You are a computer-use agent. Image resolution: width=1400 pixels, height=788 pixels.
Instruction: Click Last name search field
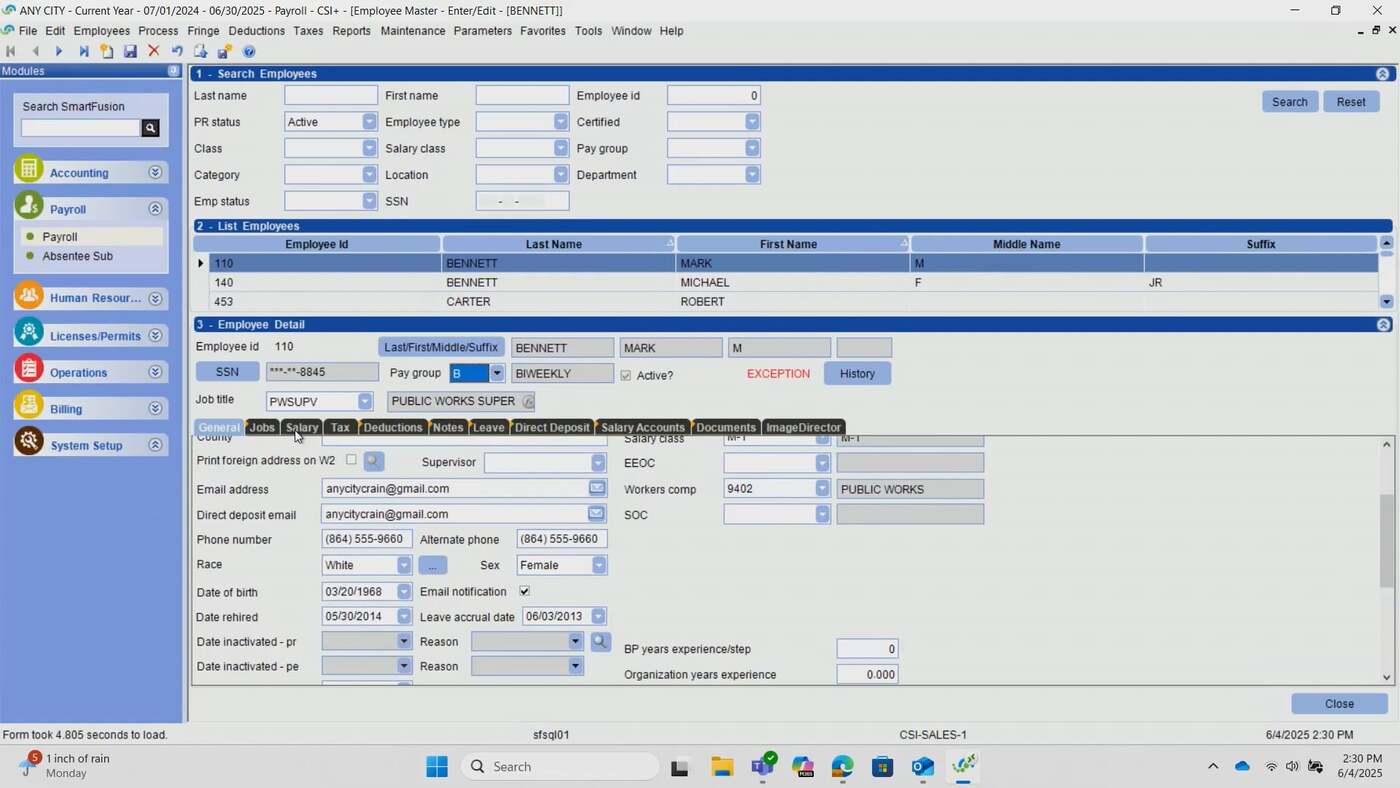(331, 96)
